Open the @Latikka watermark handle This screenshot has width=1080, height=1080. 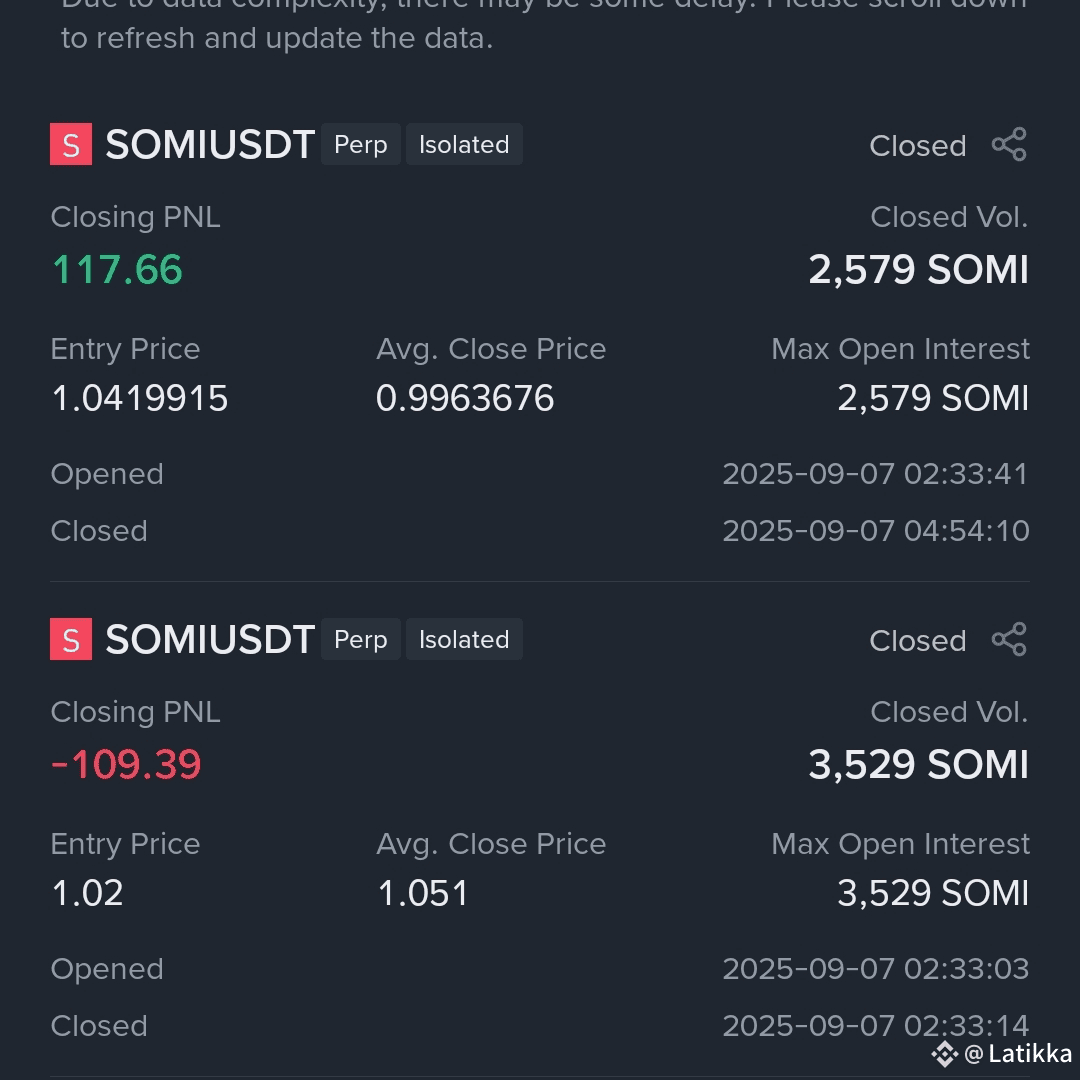pyautogui.click(x=1018, y=1054)
